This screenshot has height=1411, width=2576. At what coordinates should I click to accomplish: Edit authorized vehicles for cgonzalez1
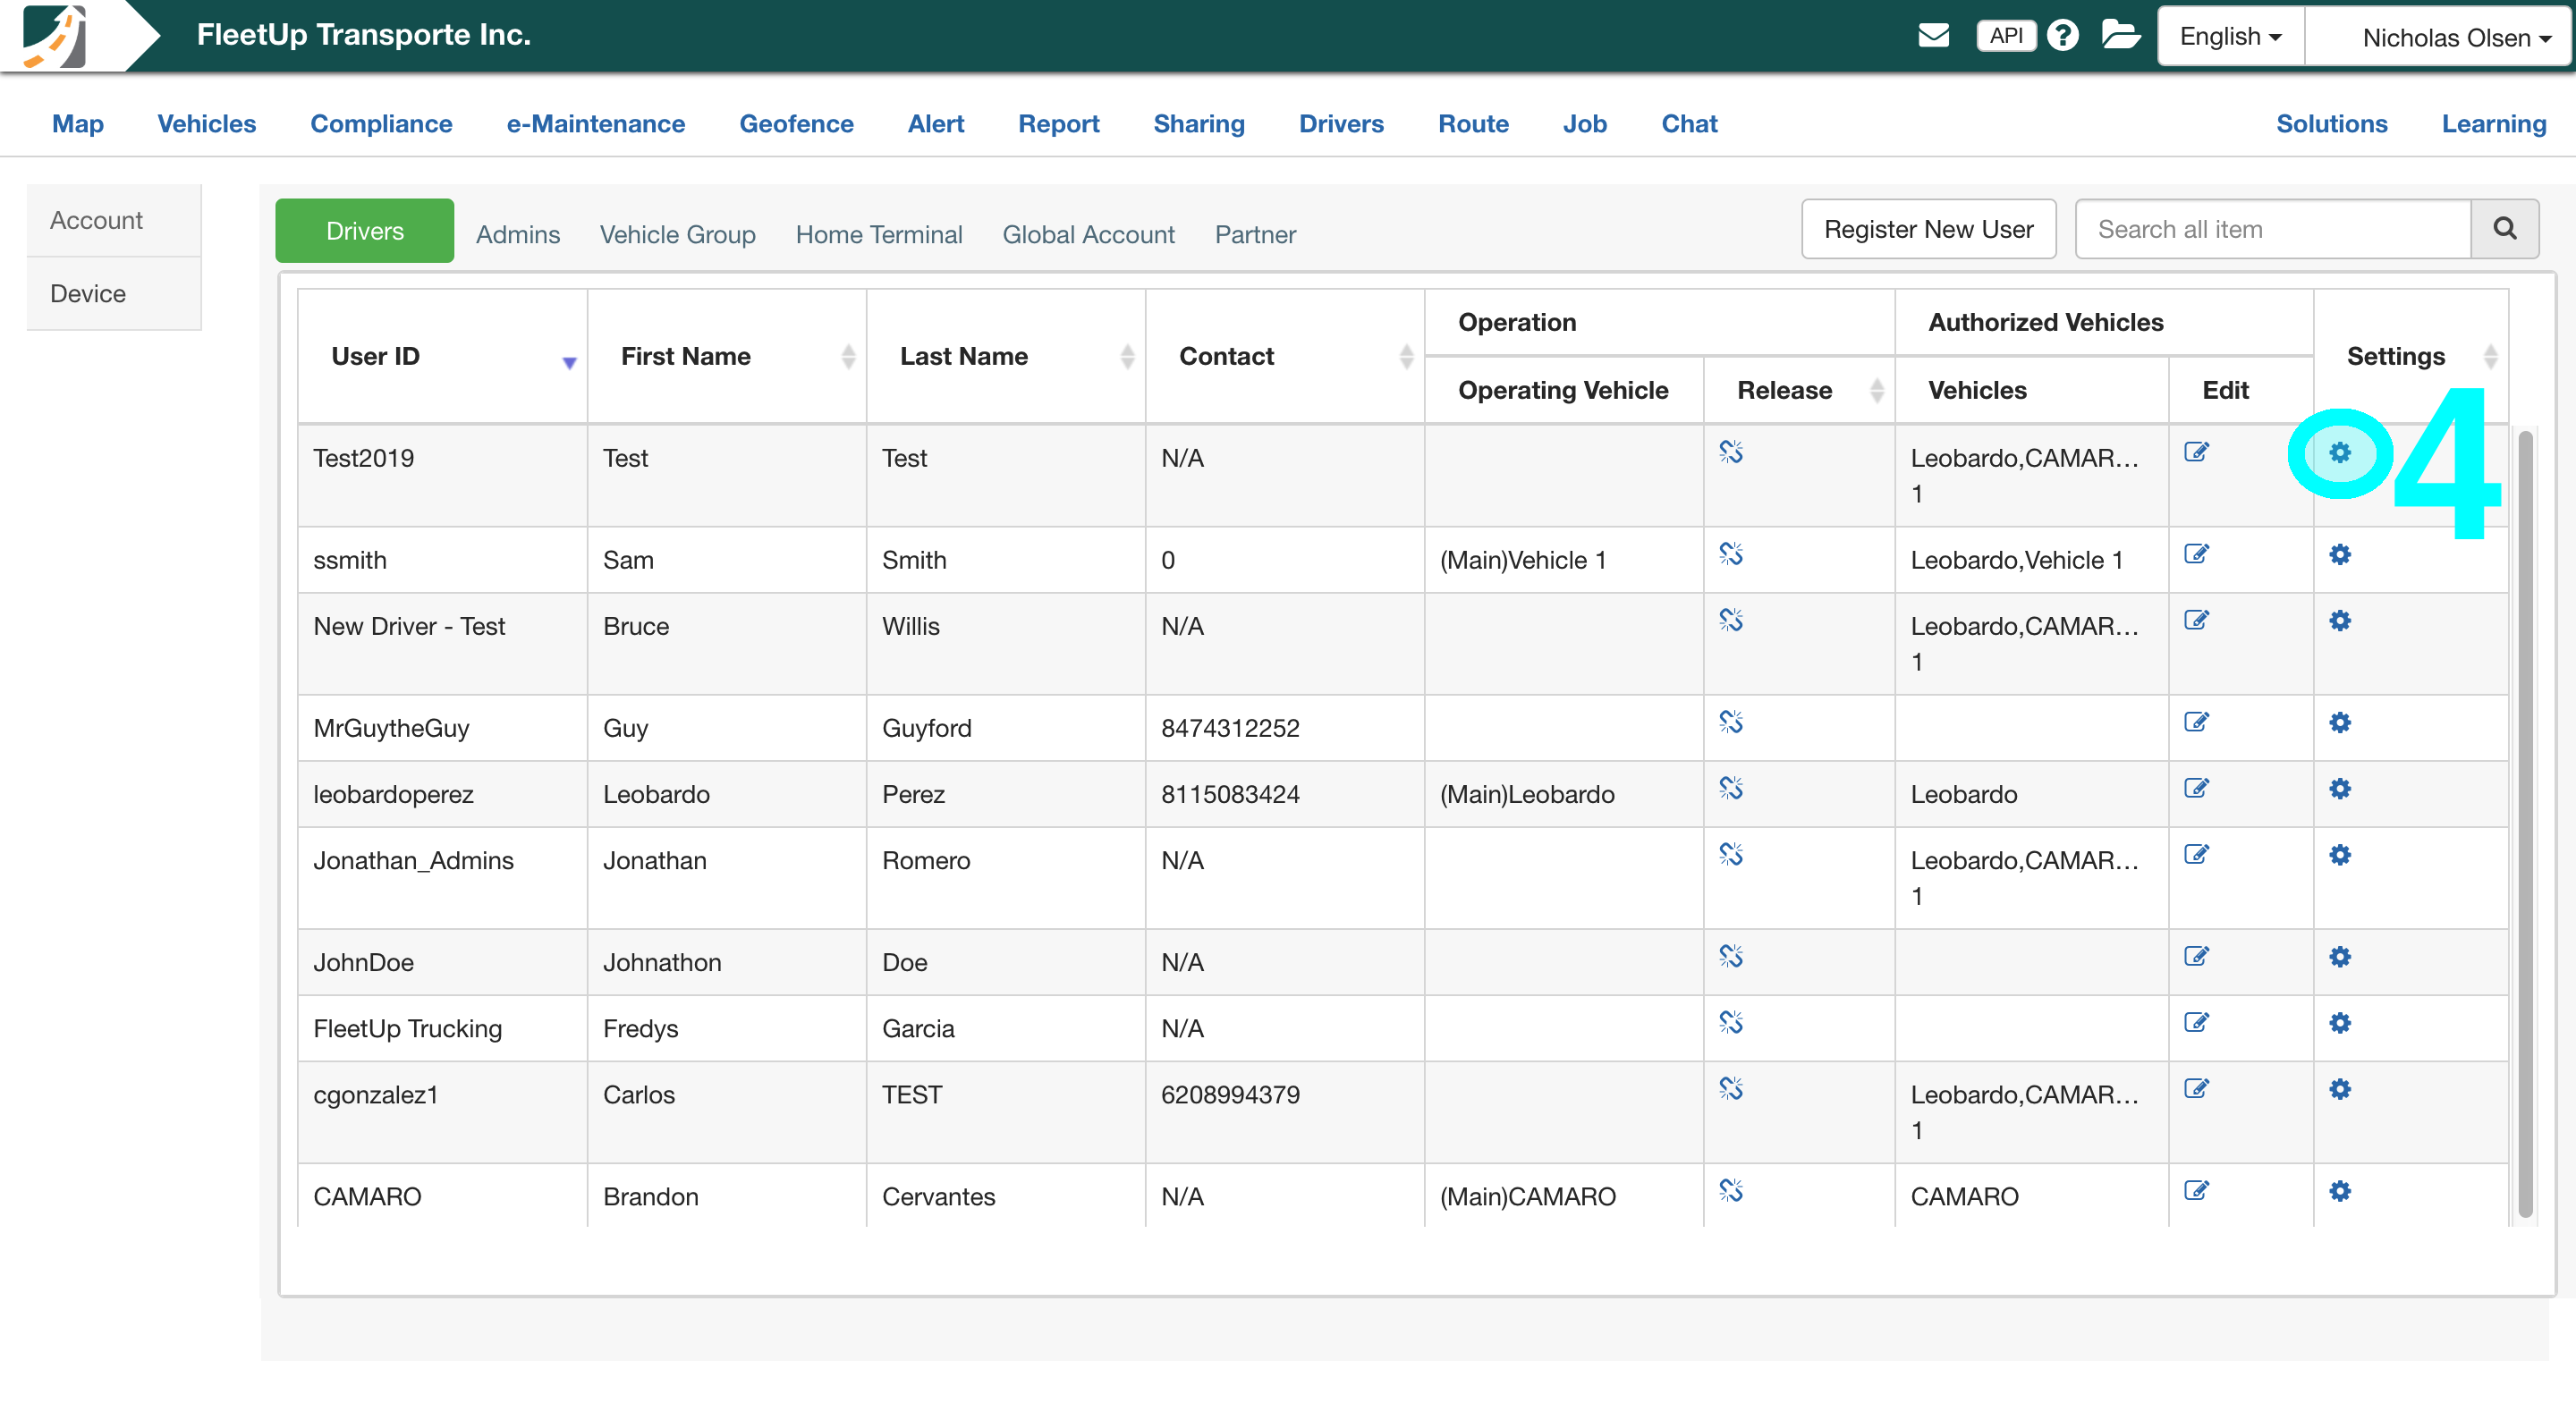2196,1088
